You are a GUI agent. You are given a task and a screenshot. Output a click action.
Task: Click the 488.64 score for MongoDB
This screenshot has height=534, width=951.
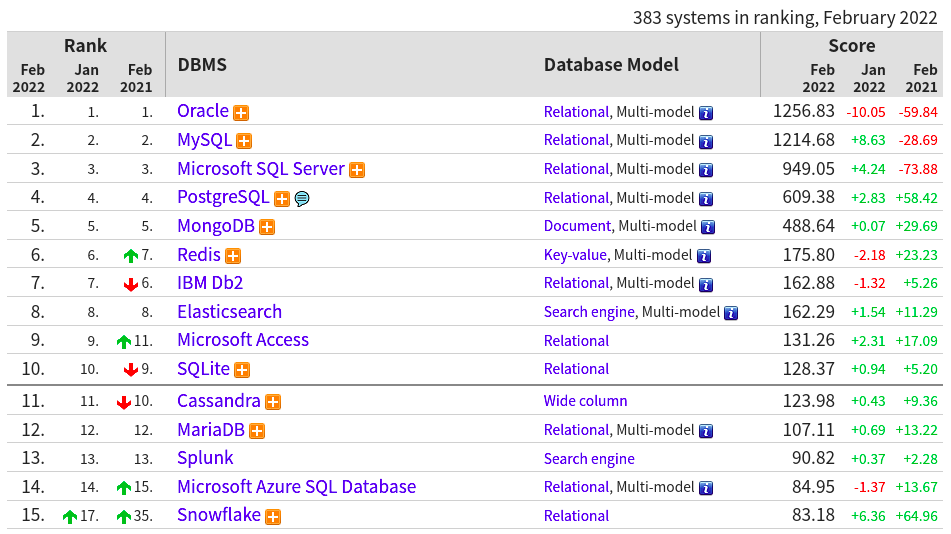(x=808, y=226)
